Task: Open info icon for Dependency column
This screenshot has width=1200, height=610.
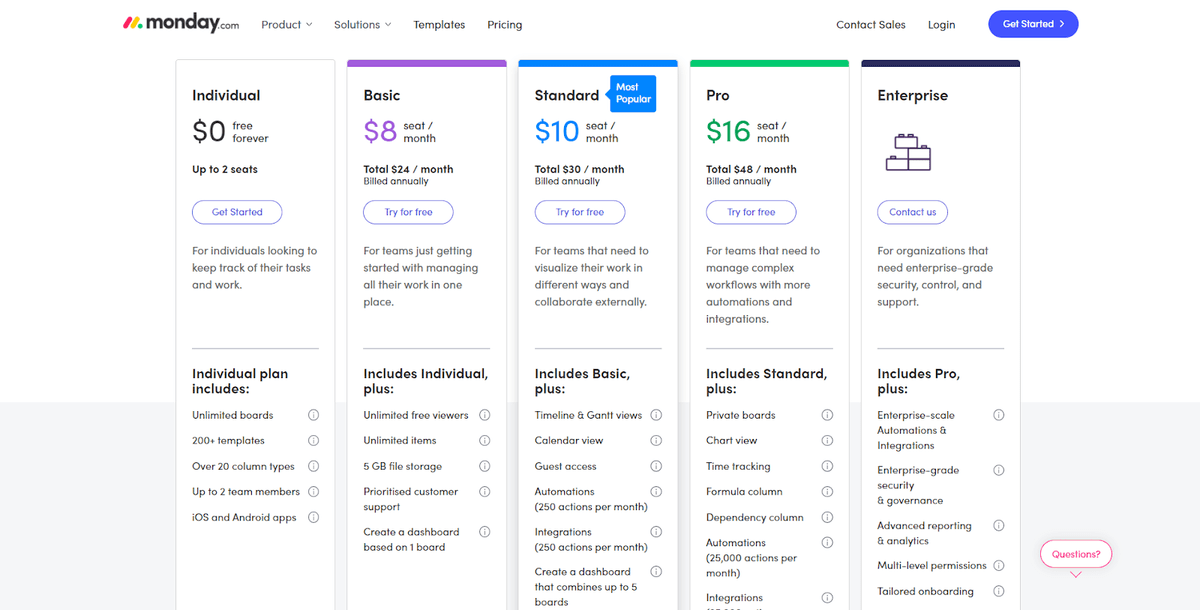Action: (827, 517)
